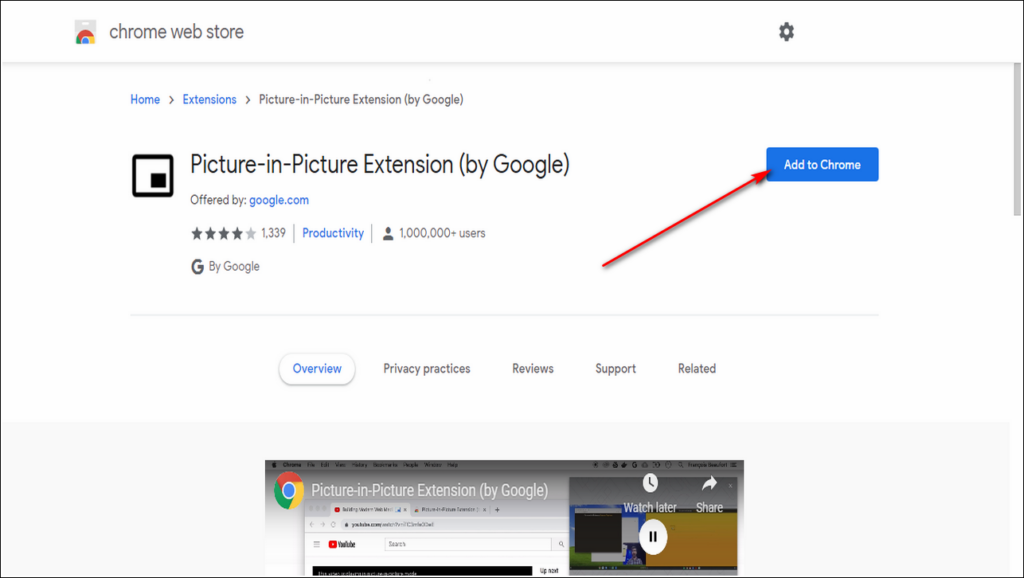Image resolution: width=1024 pixels, height=578 pixels.
Task: Switch to the Support tab
Action: 615,369
